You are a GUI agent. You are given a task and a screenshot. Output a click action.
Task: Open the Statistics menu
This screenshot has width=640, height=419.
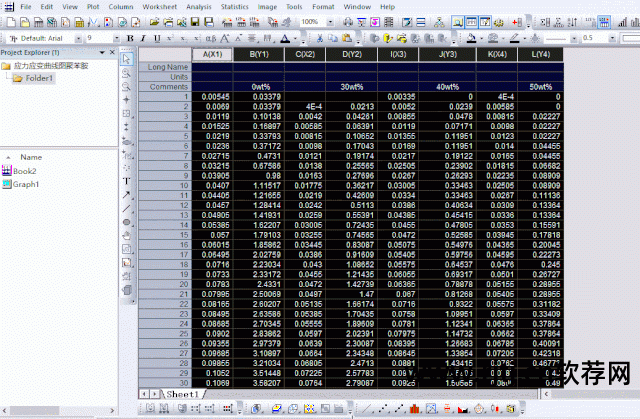tap(235, 7)
